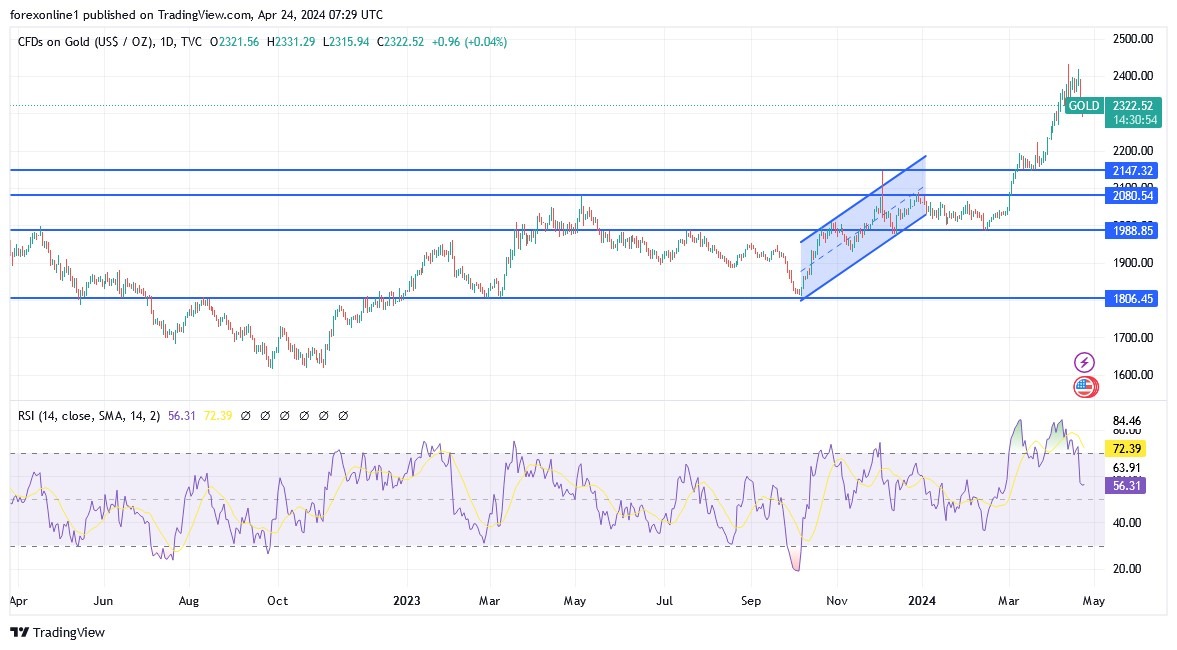Viewport: 1177px width, 650px height.
Task: Click the purple 56.31 RSI axis label
Action: (1125, 486)
